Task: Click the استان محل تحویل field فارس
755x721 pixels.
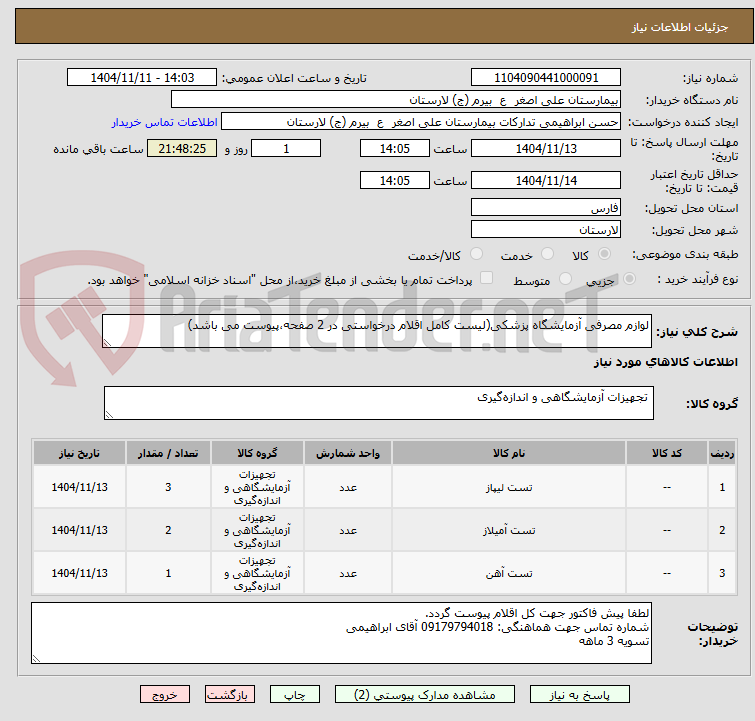Action: click(546, 208)
